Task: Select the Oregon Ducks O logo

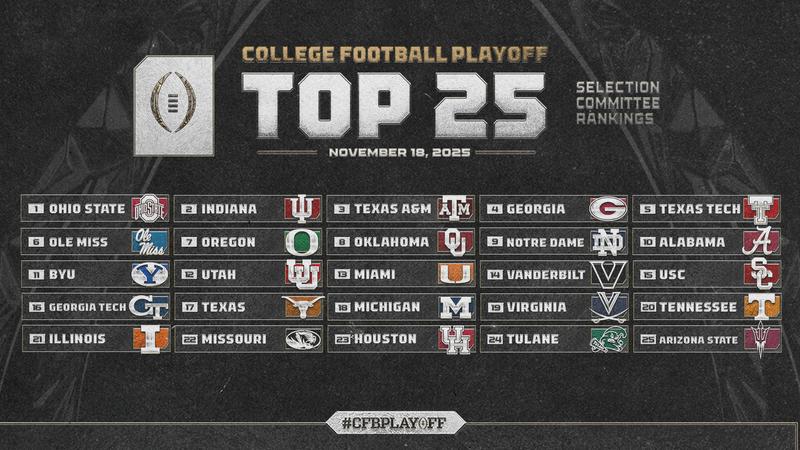Action: [300, 242]
